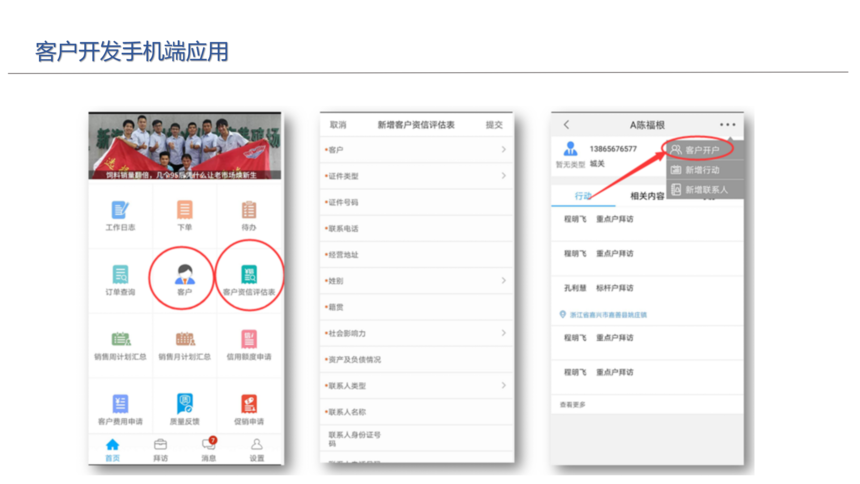Switch to the 相关内容 tab
The image size is (860, 484).
647,196
